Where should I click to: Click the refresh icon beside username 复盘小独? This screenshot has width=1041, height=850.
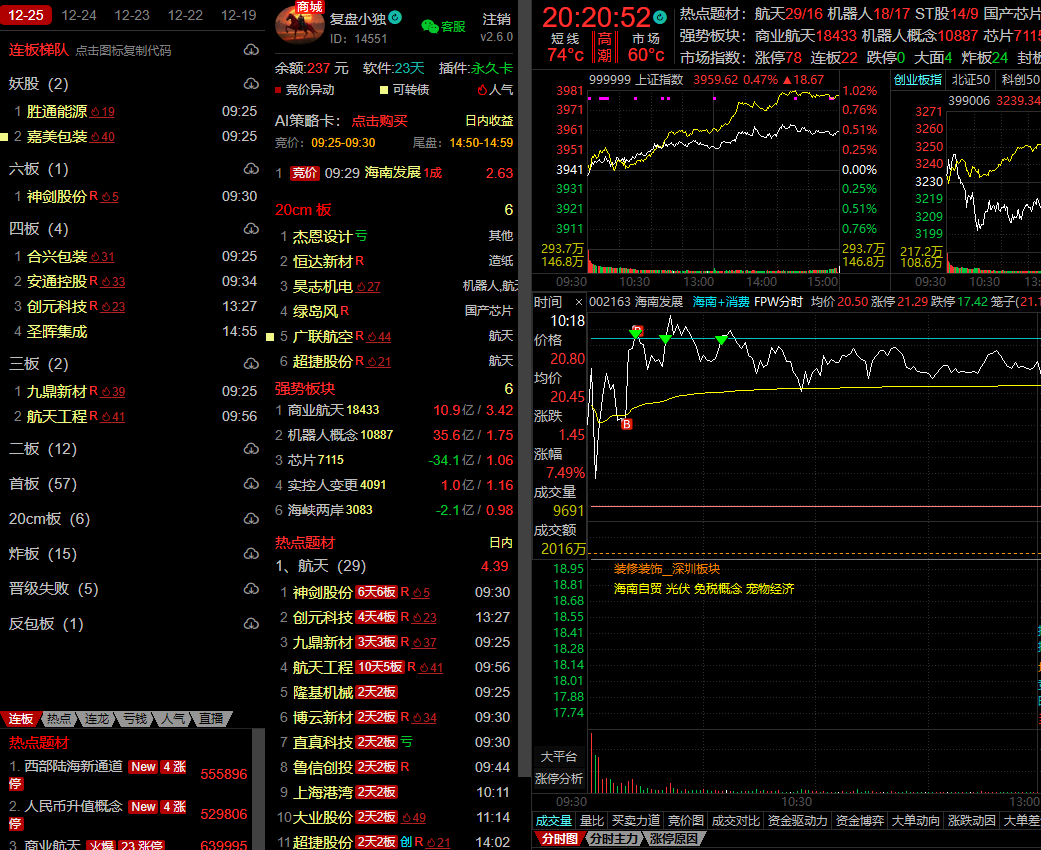coord(395,17)
